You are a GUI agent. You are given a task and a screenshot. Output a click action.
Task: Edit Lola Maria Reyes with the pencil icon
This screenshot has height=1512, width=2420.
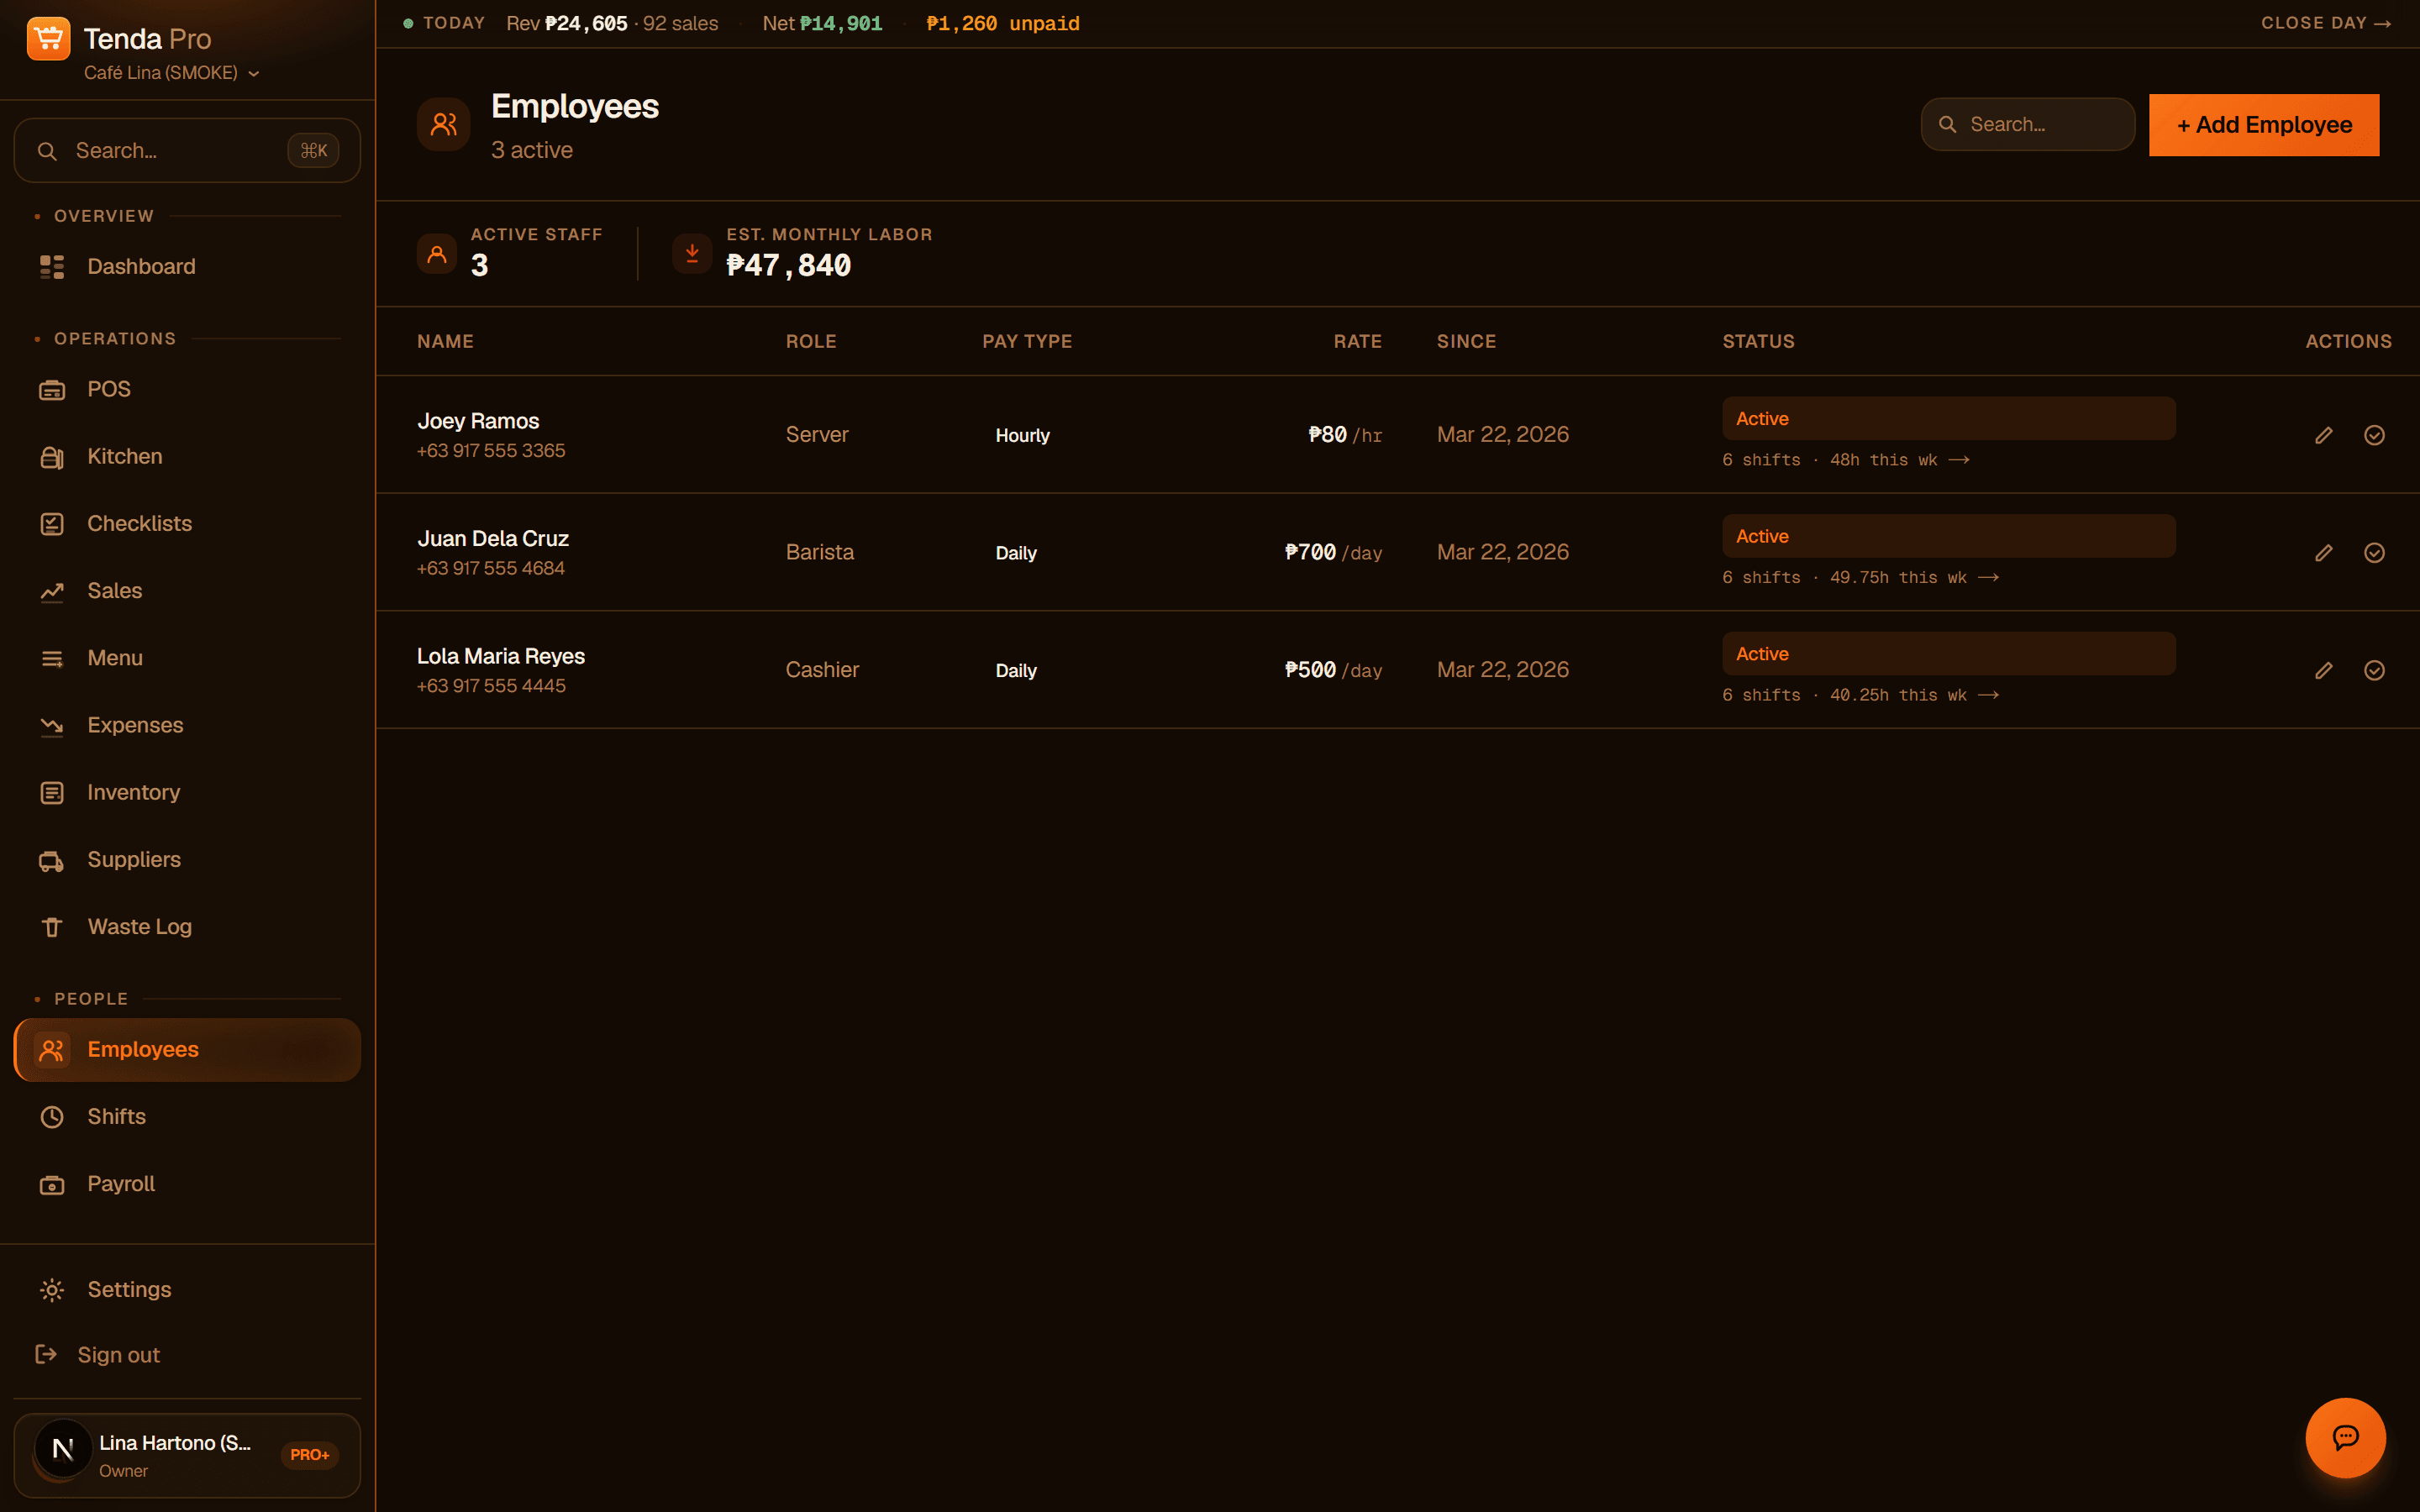click(x=2324, y=670)
